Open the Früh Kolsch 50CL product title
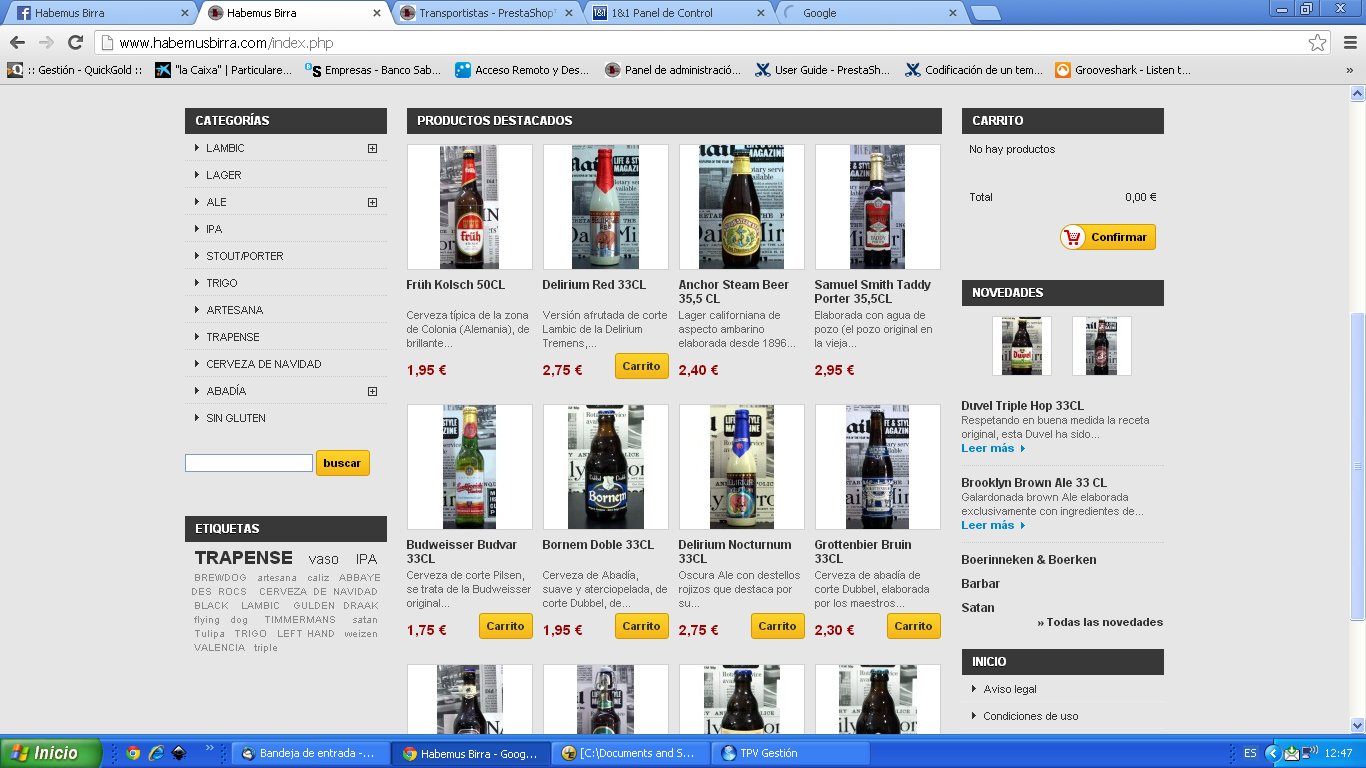The image size is (1366, 768). [456, 285]
